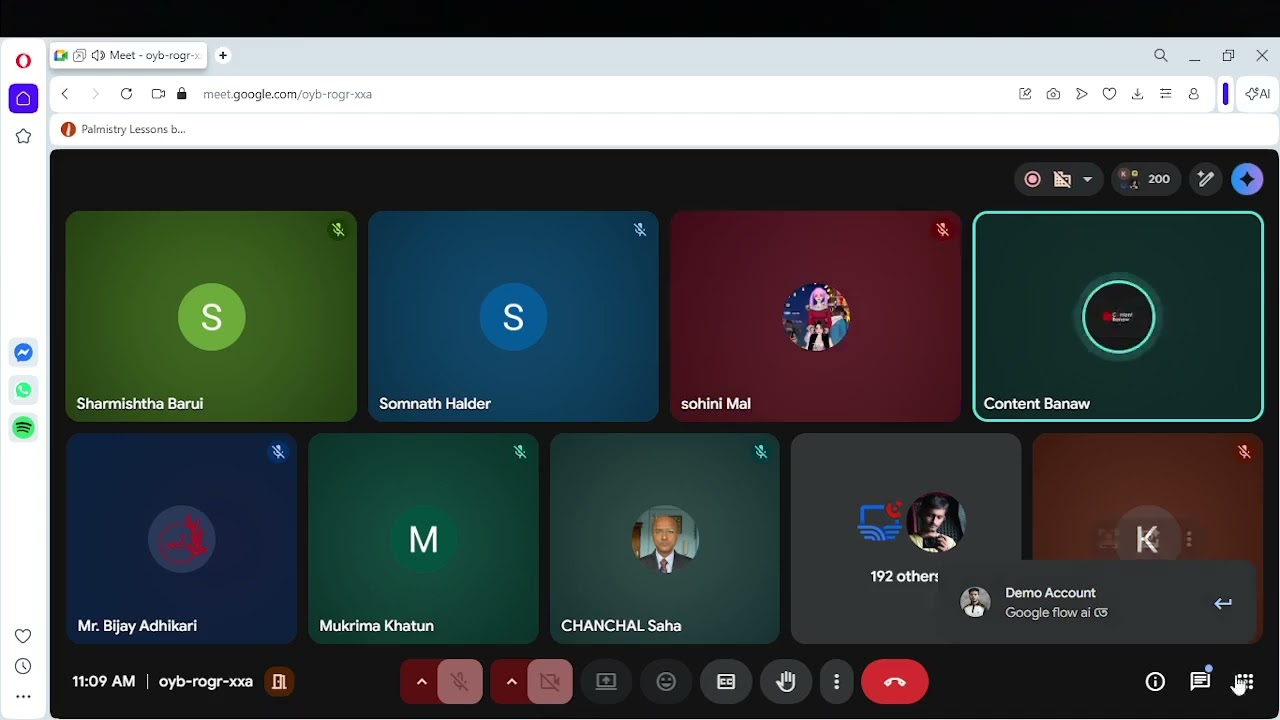Toggle the crossed-out grid icon in top bar
Viewport: 1280px width, 720px height.
[x=1063, y=179]
